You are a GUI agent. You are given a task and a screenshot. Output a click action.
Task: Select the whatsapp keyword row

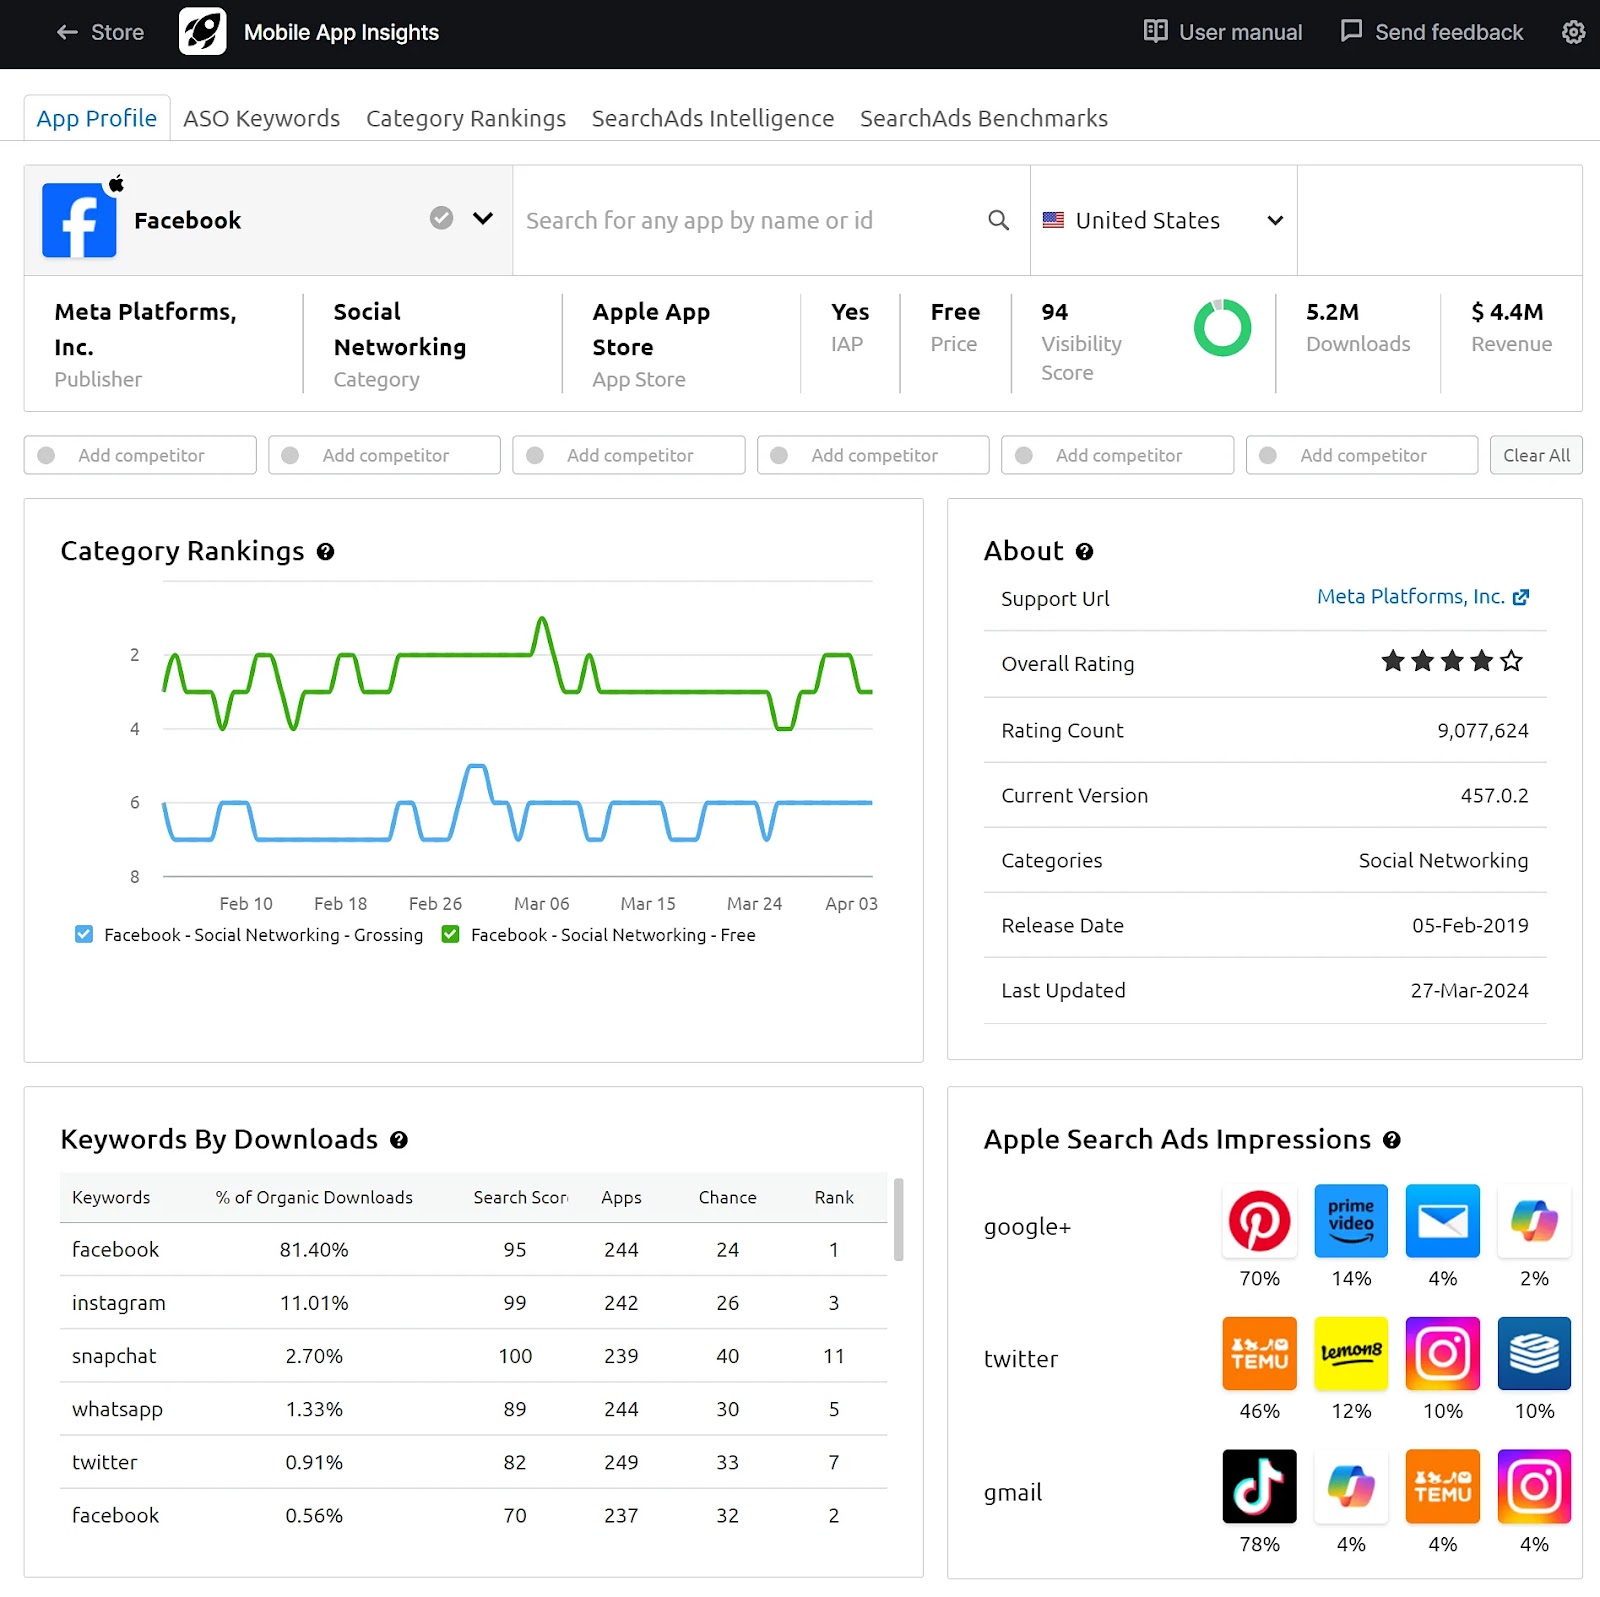pyautogui.click(x=474, y=1409)
